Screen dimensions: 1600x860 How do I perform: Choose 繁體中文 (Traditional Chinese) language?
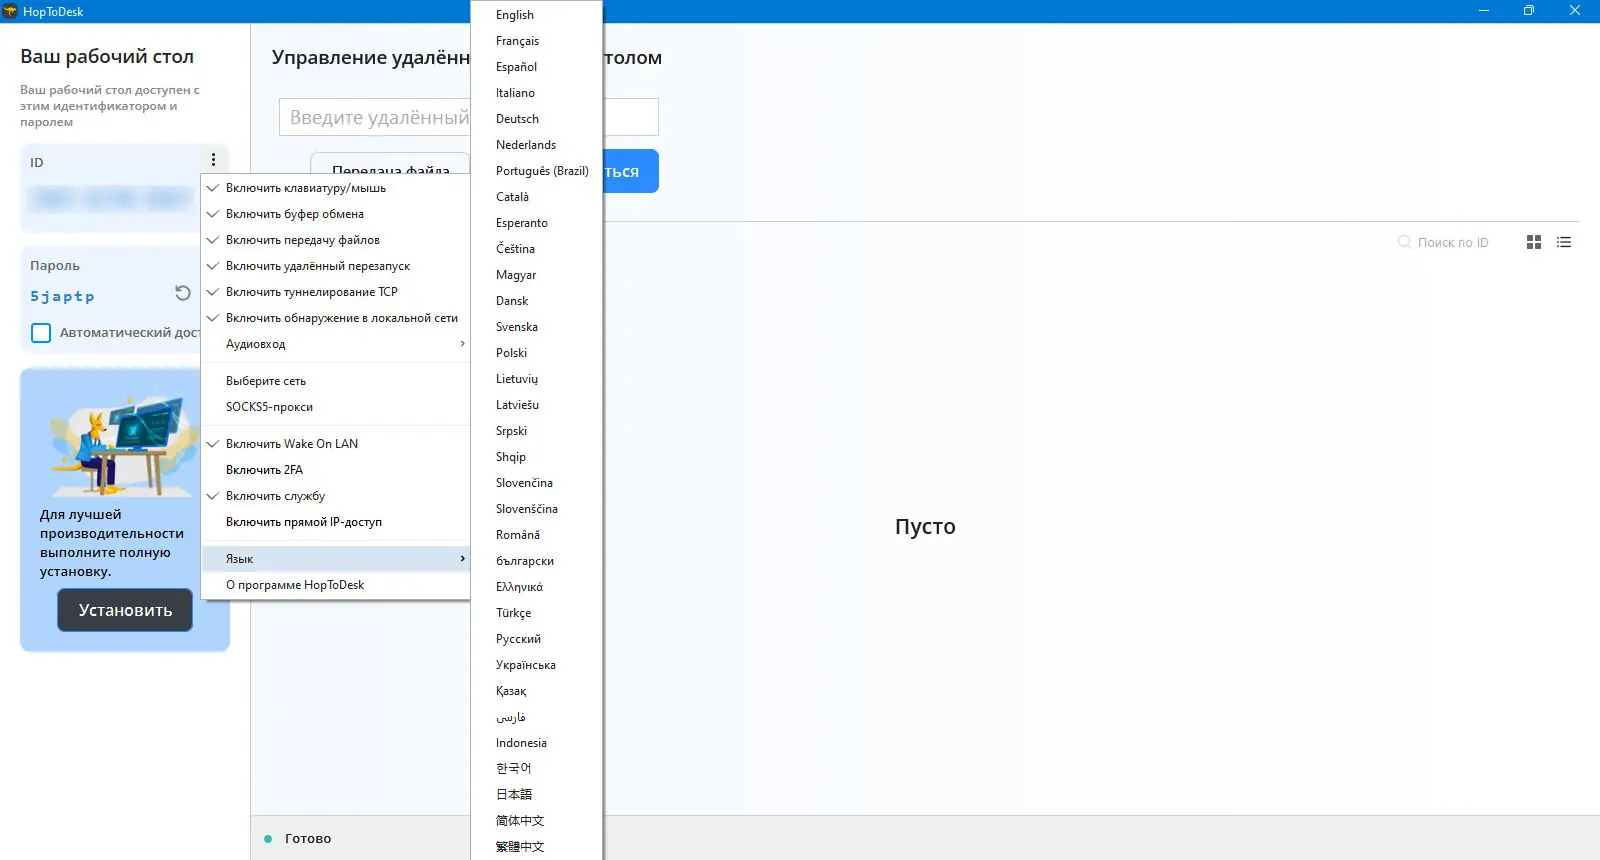pos(537,847)
